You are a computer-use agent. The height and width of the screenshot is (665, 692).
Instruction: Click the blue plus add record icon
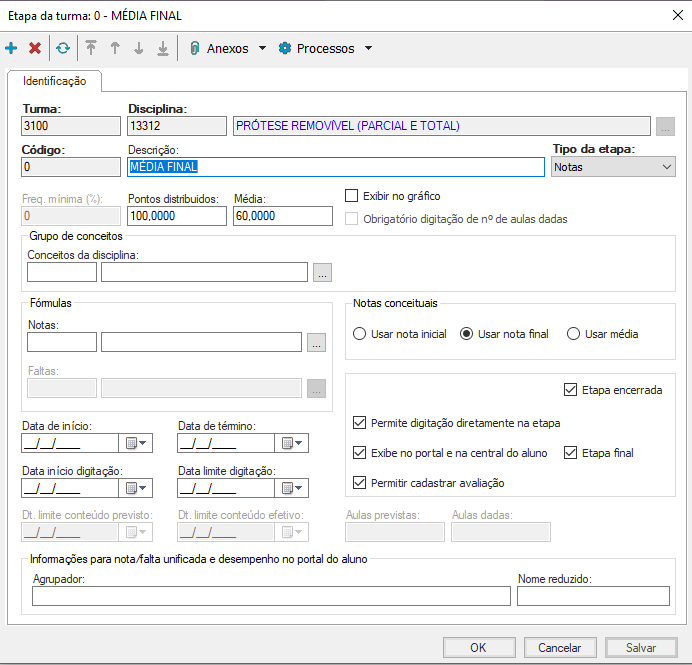pos(11,48)
